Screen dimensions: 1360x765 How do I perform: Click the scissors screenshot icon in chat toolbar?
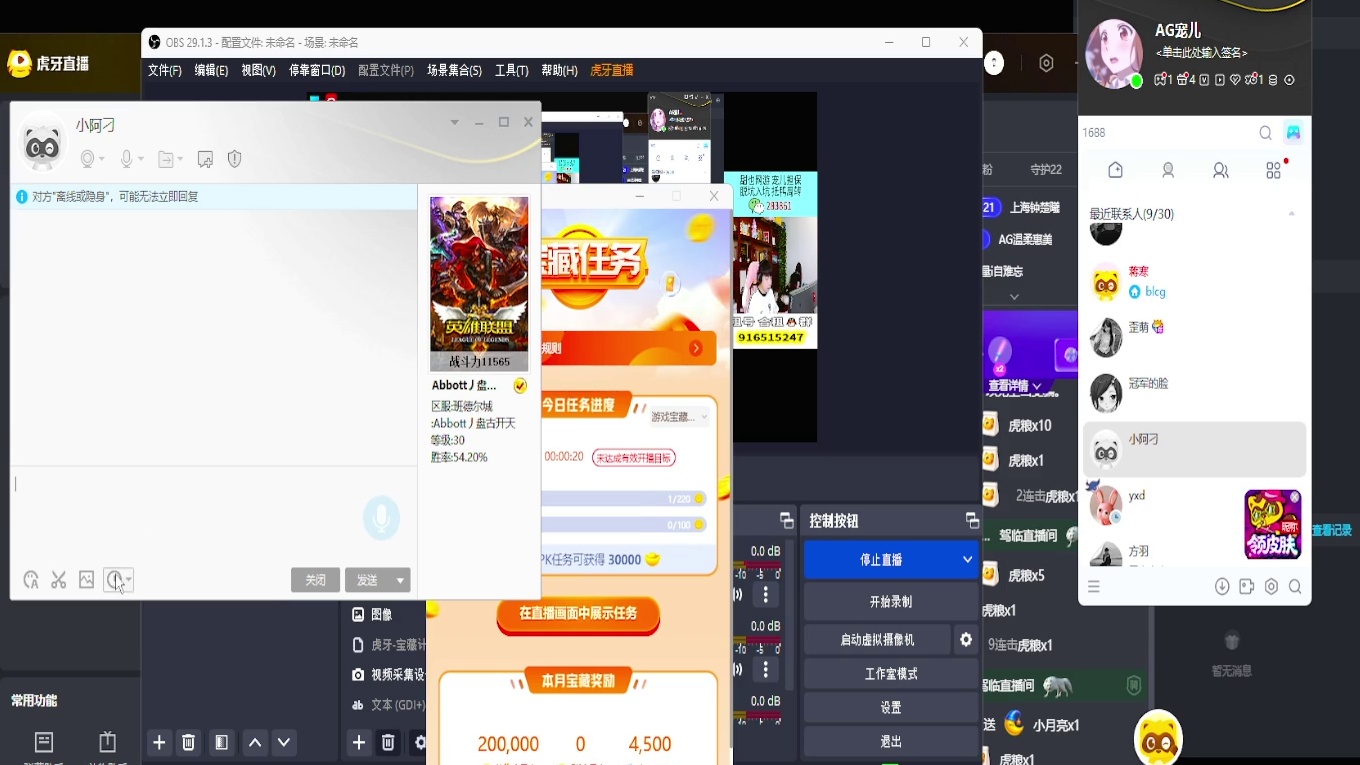(59, 580)
